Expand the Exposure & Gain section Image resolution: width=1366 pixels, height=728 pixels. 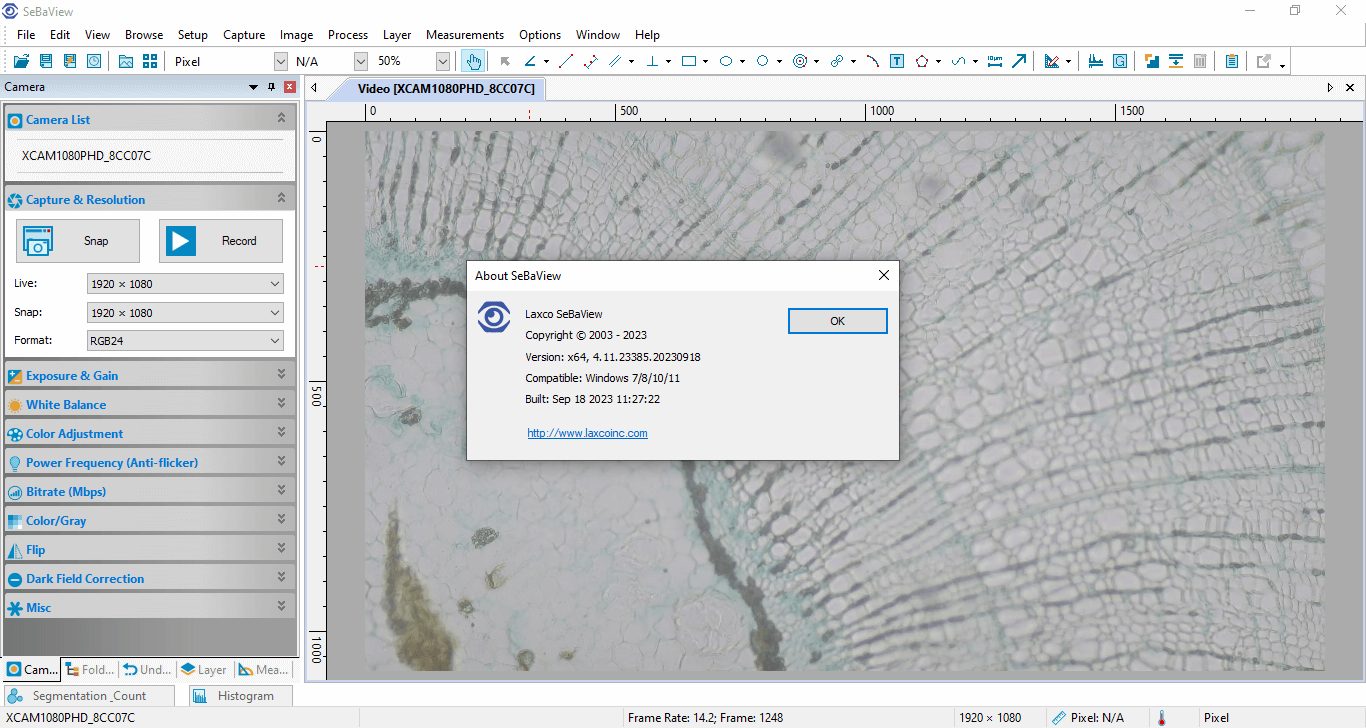point(150,376)
